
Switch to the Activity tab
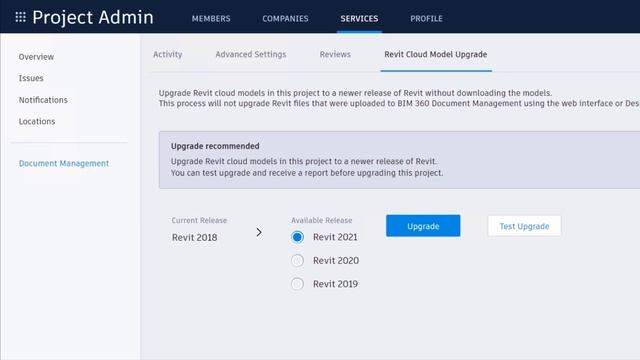[x=168, y=54]
